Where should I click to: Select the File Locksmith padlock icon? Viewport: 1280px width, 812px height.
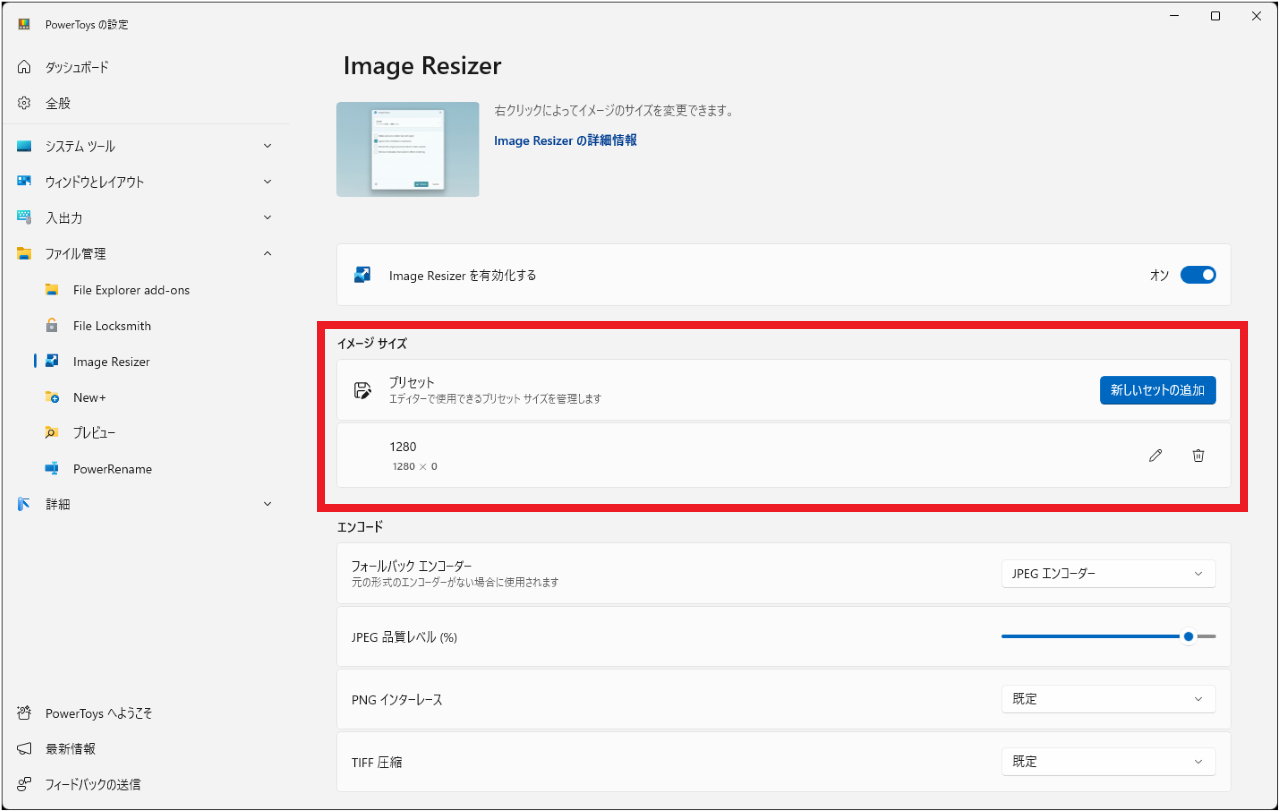coord(52,326)
